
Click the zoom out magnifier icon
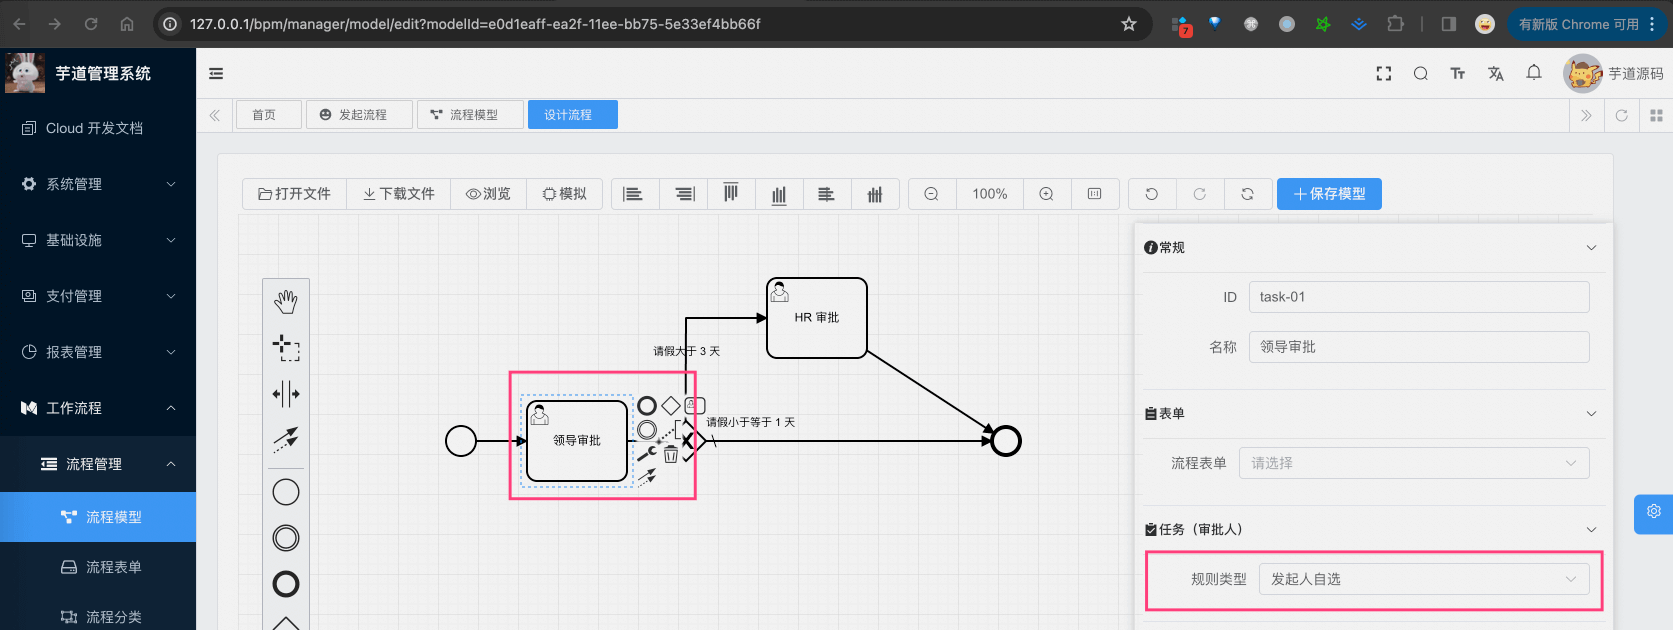[x=931, y=194]
